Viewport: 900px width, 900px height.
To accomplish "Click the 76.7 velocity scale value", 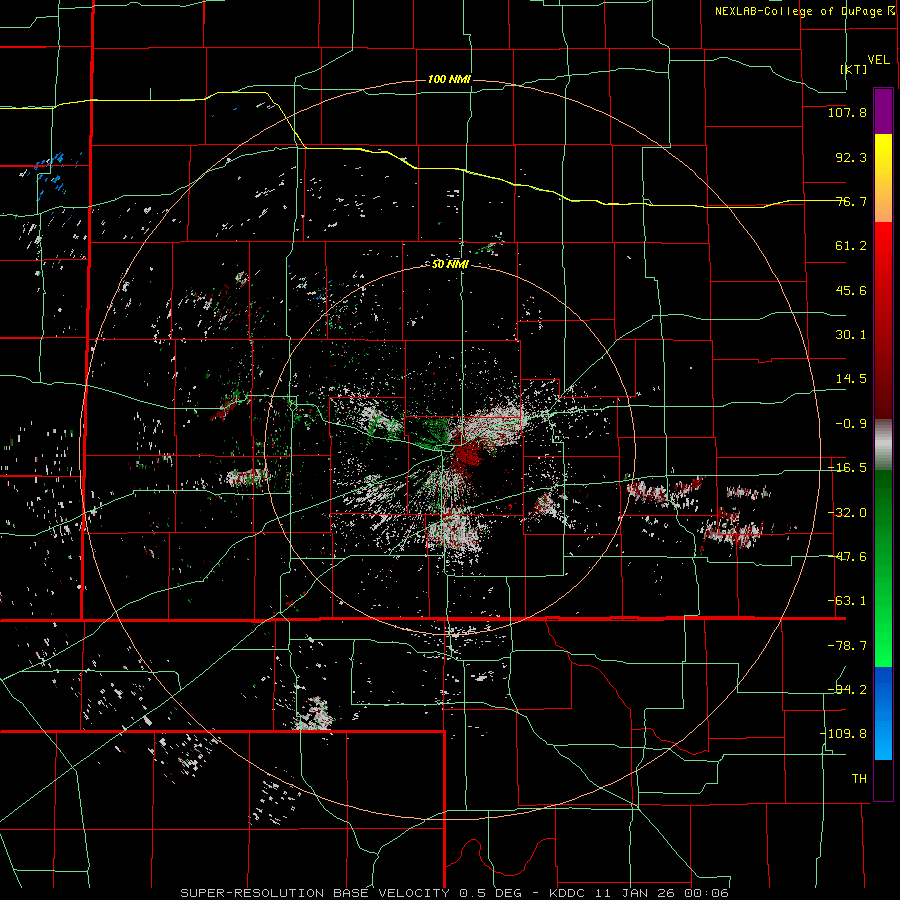I will pyautogui.click(x=851, y=201).
